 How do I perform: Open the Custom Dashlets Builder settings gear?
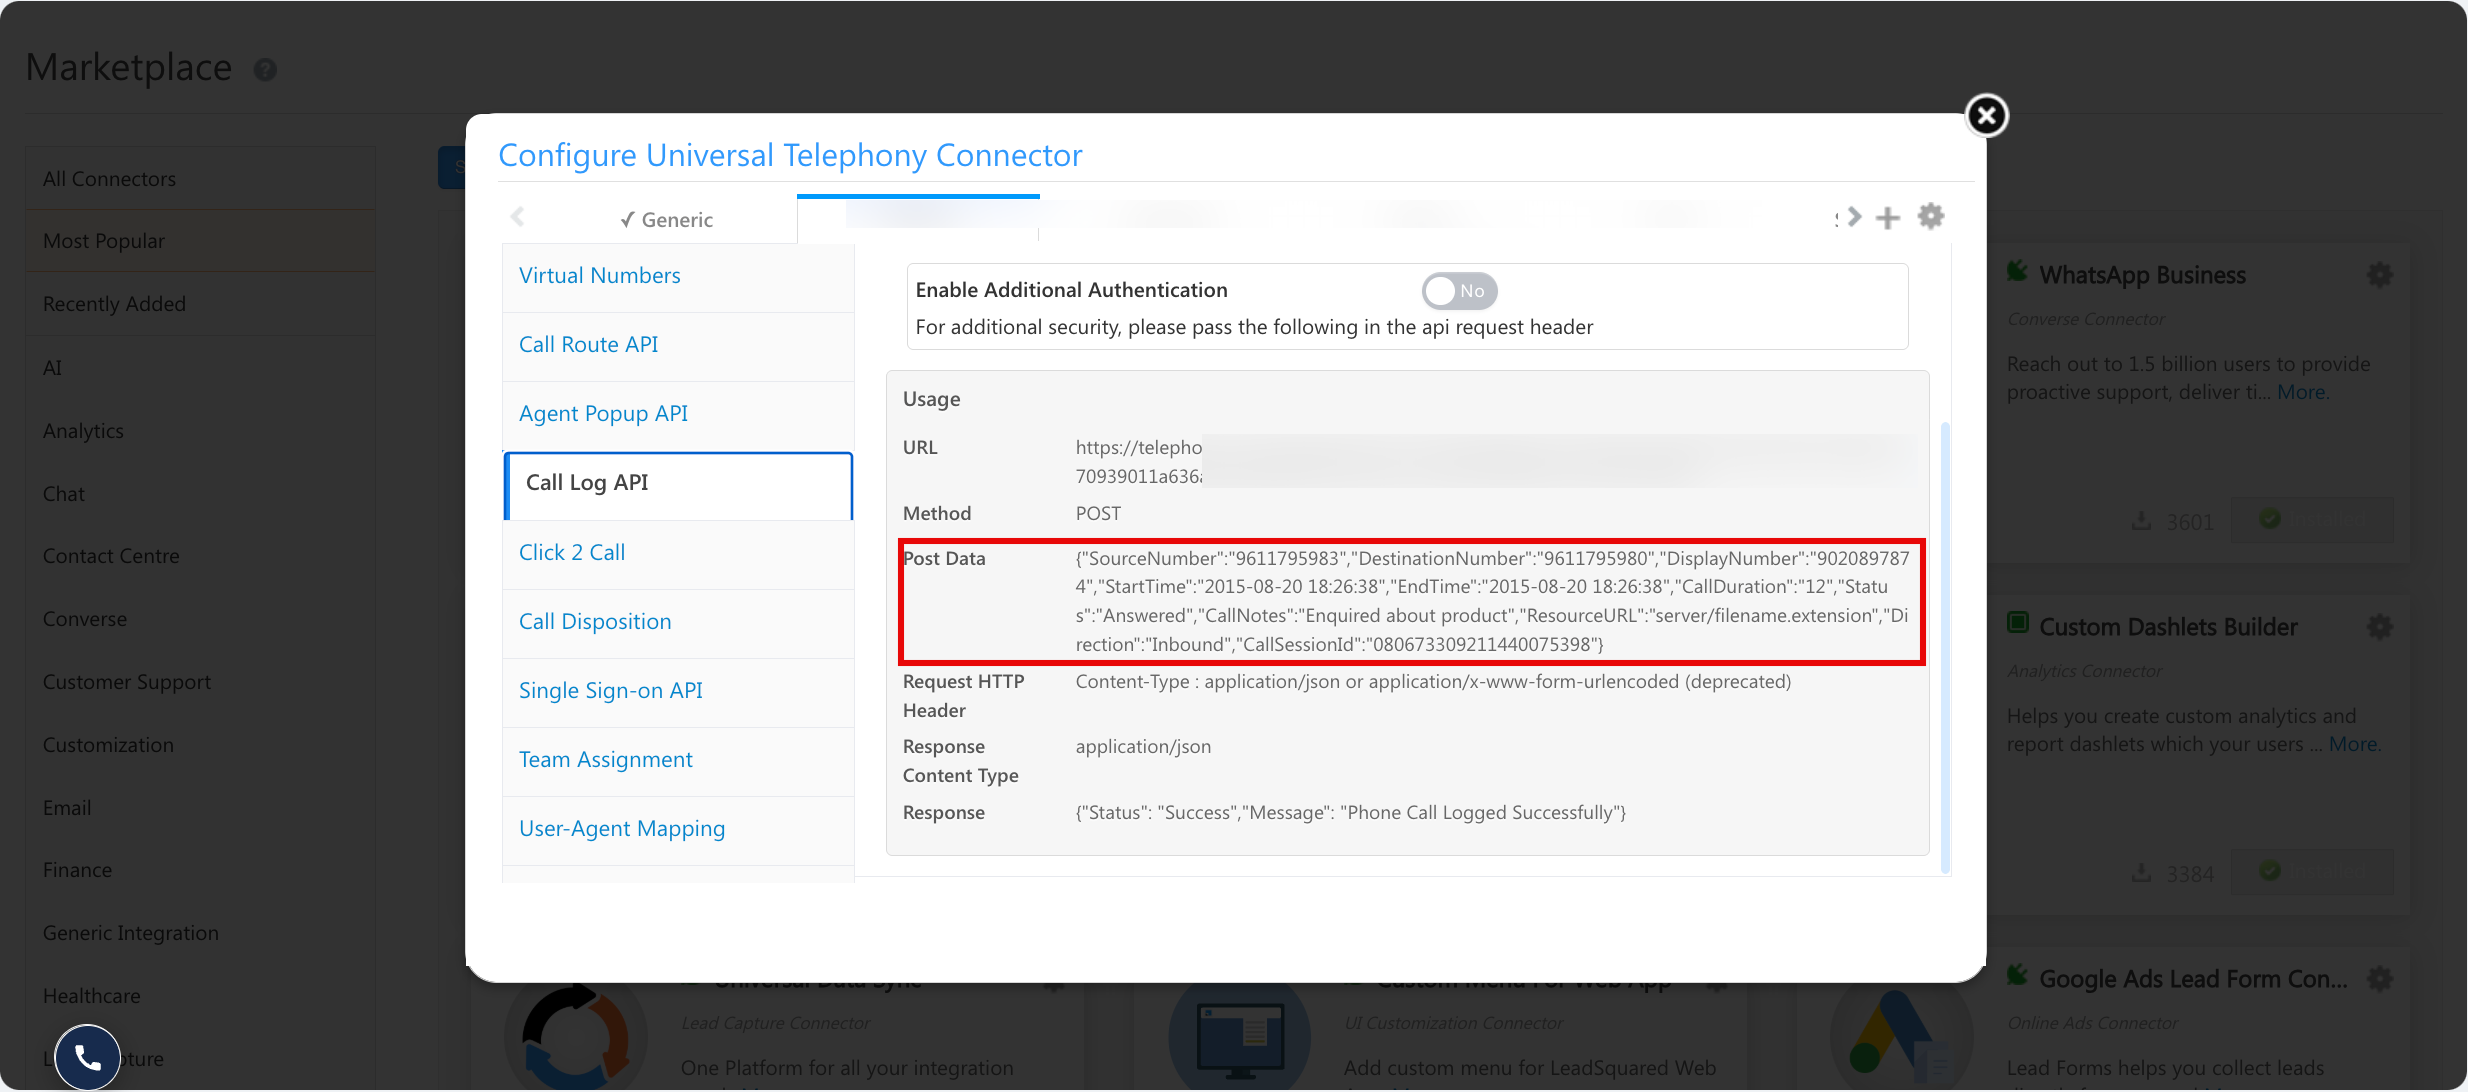(2380, 627)
